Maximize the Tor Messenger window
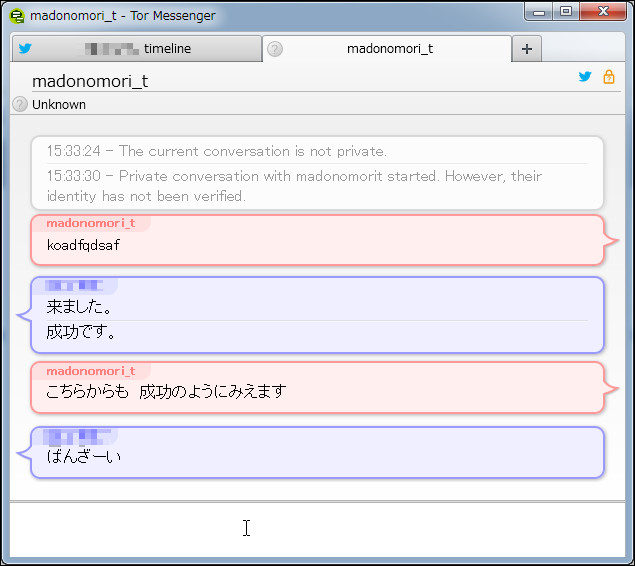The image size is (635, 566). [566, 12]
